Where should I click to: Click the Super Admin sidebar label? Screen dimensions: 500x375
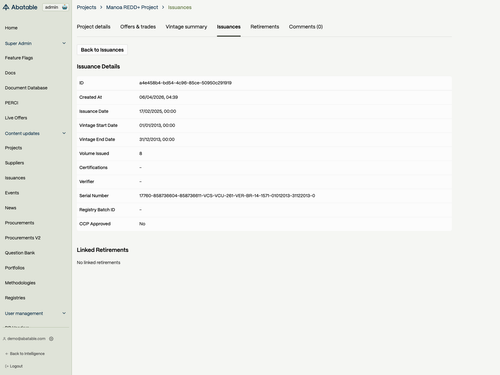[18, 43]
